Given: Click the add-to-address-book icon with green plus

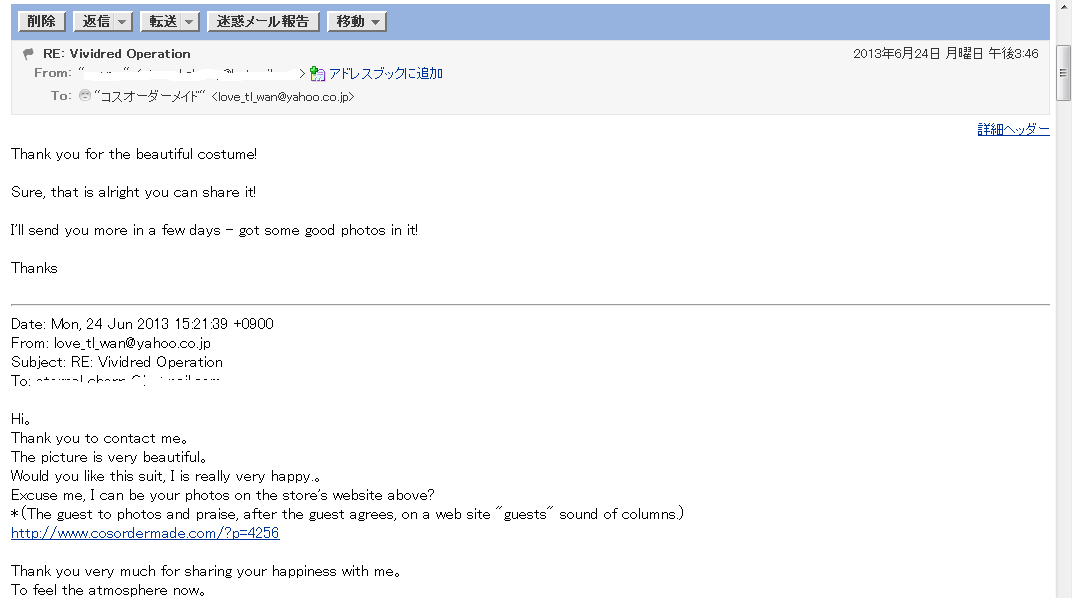Looking at the screenshot, I should click(317, 73).
